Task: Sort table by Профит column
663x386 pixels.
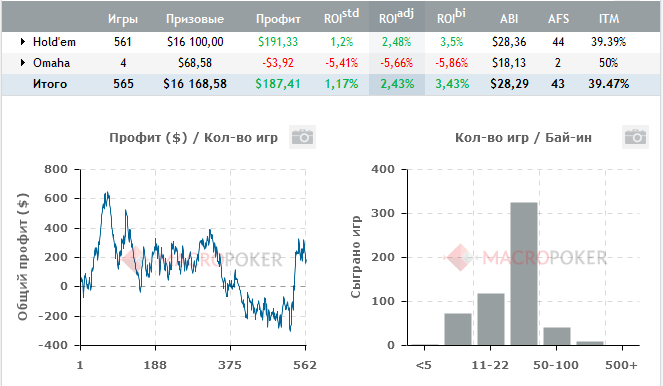Action: tap(278, 19)
